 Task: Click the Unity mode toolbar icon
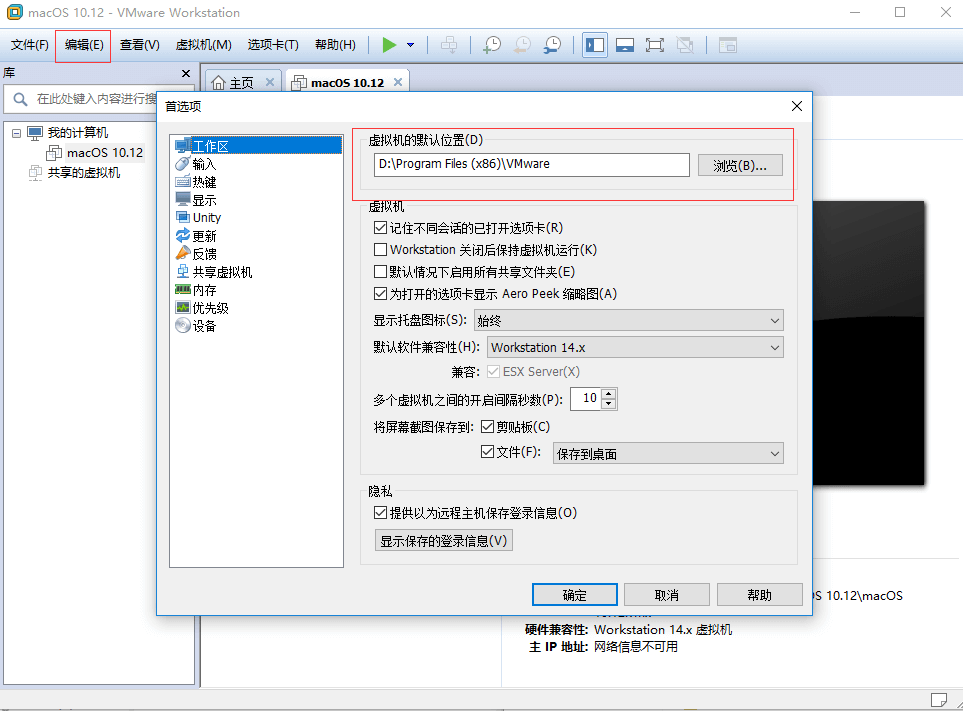685,45
